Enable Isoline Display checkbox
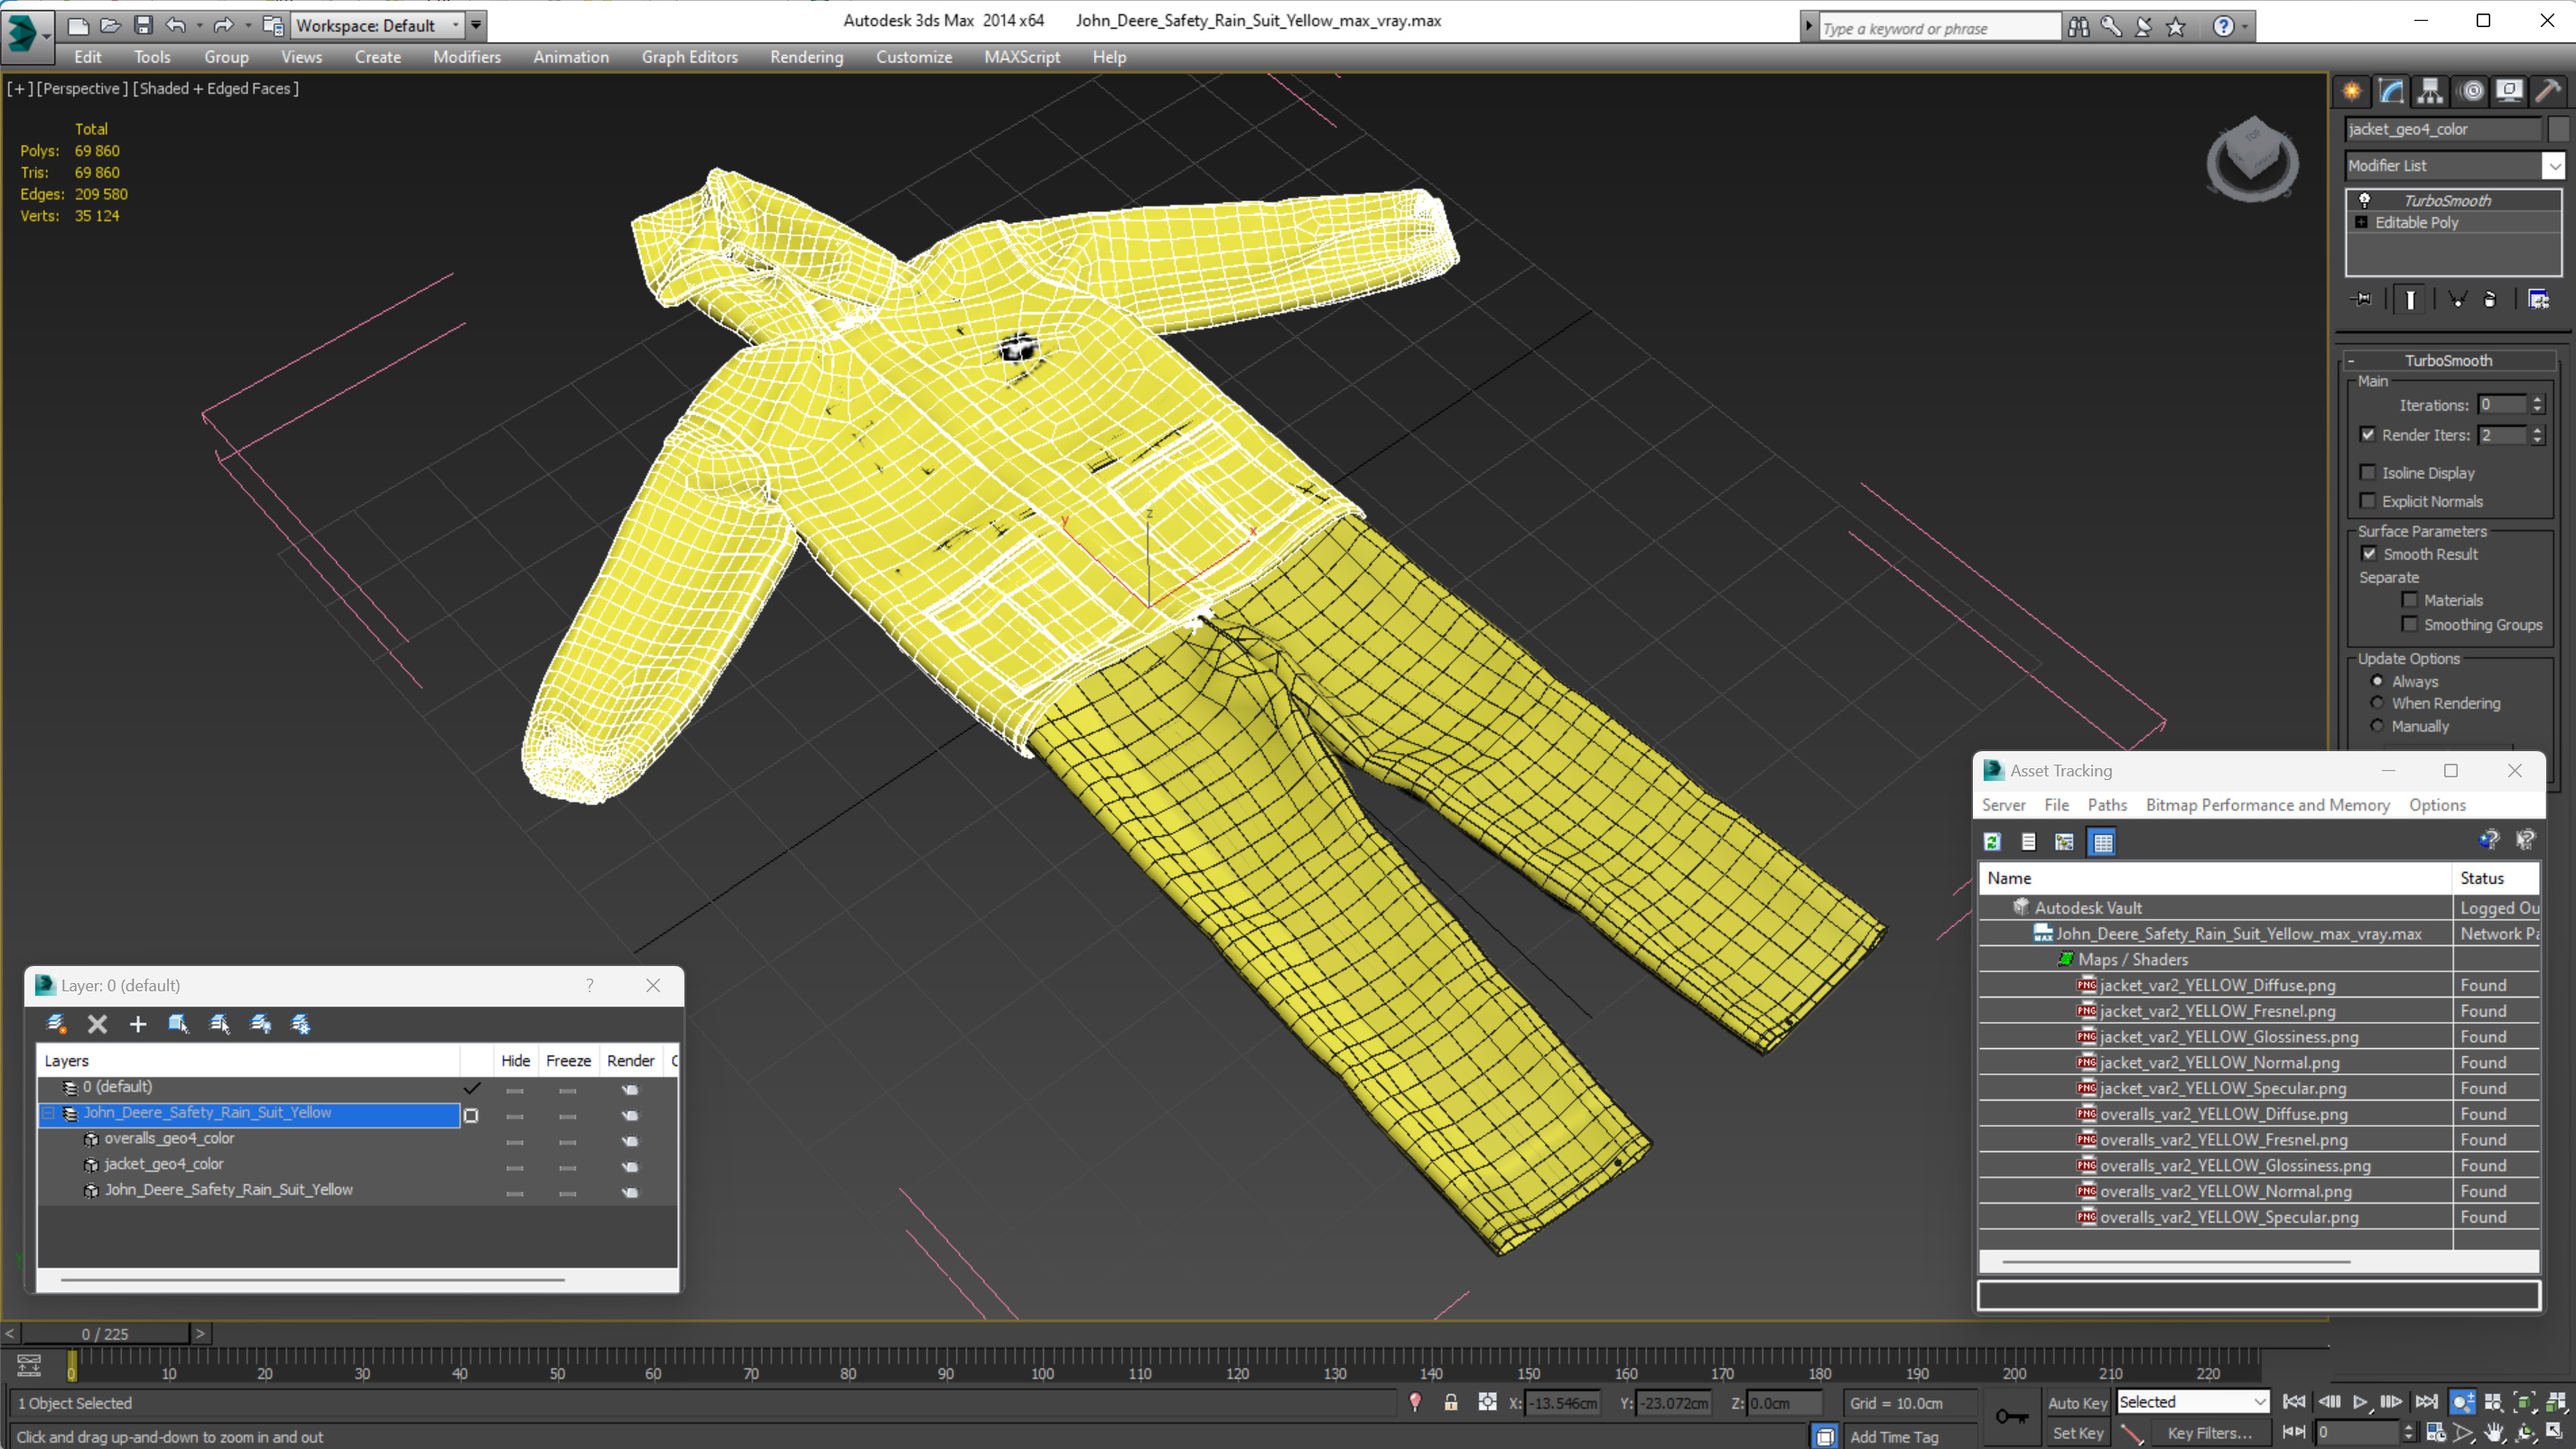The image size is (2576, 1449). [2368, 472]
